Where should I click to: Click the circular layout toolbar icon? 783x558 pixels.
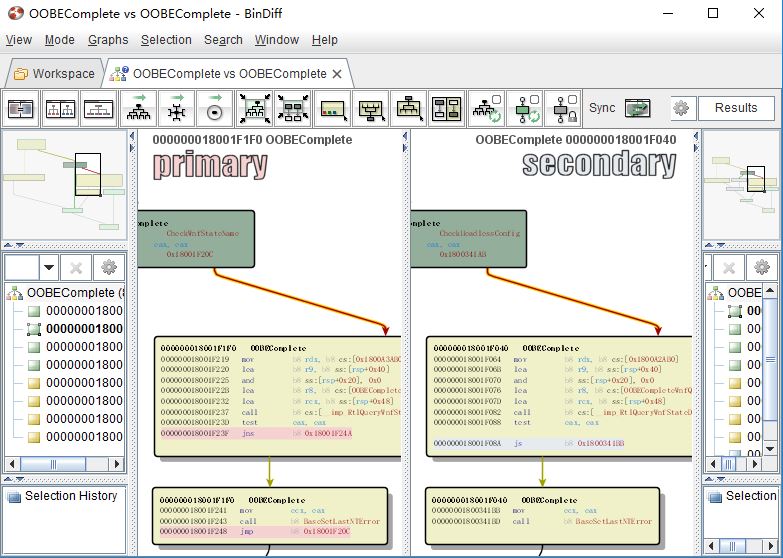coord(215,108)
